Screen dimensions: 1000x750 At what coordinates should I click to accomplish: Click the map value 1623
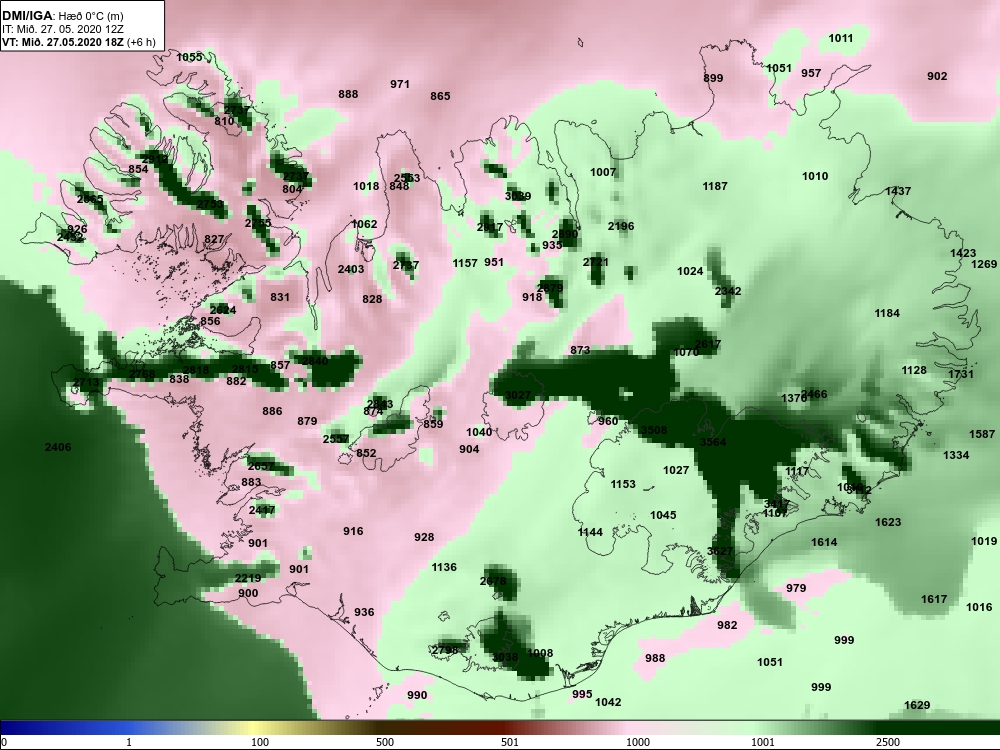point(888,522)
